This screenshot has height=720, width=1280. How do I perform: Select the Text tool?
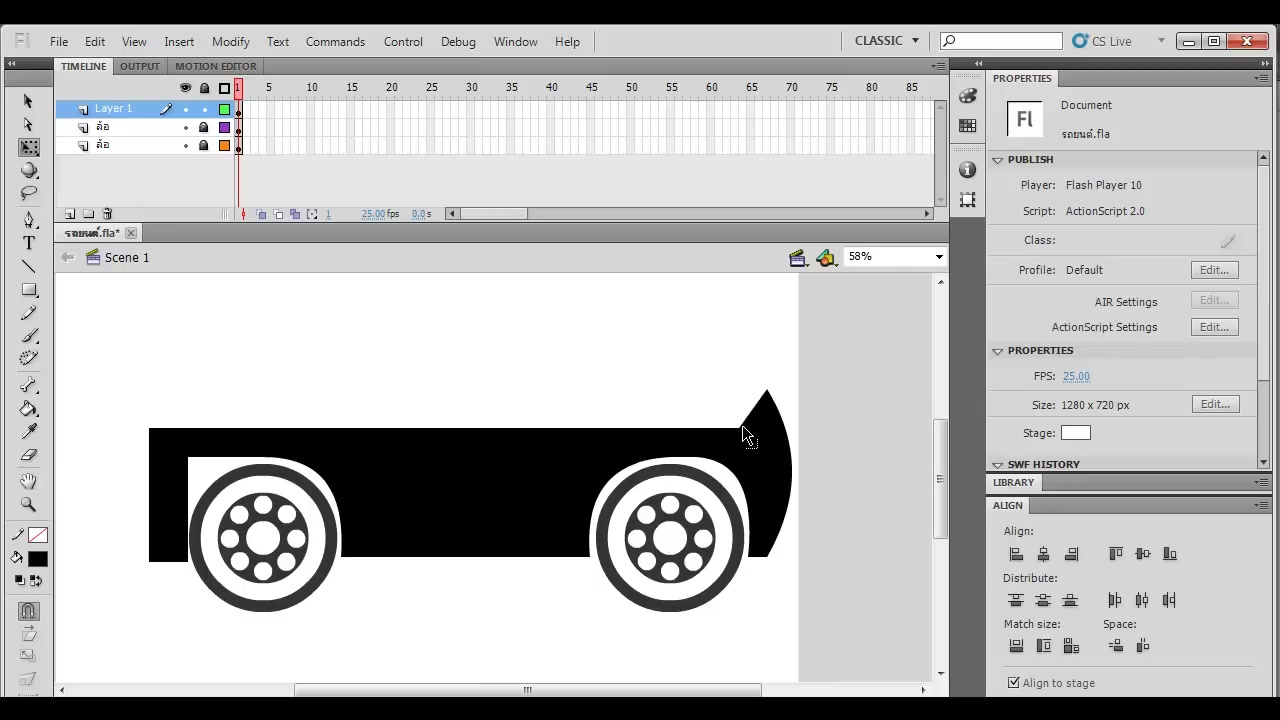pos(28,243)
